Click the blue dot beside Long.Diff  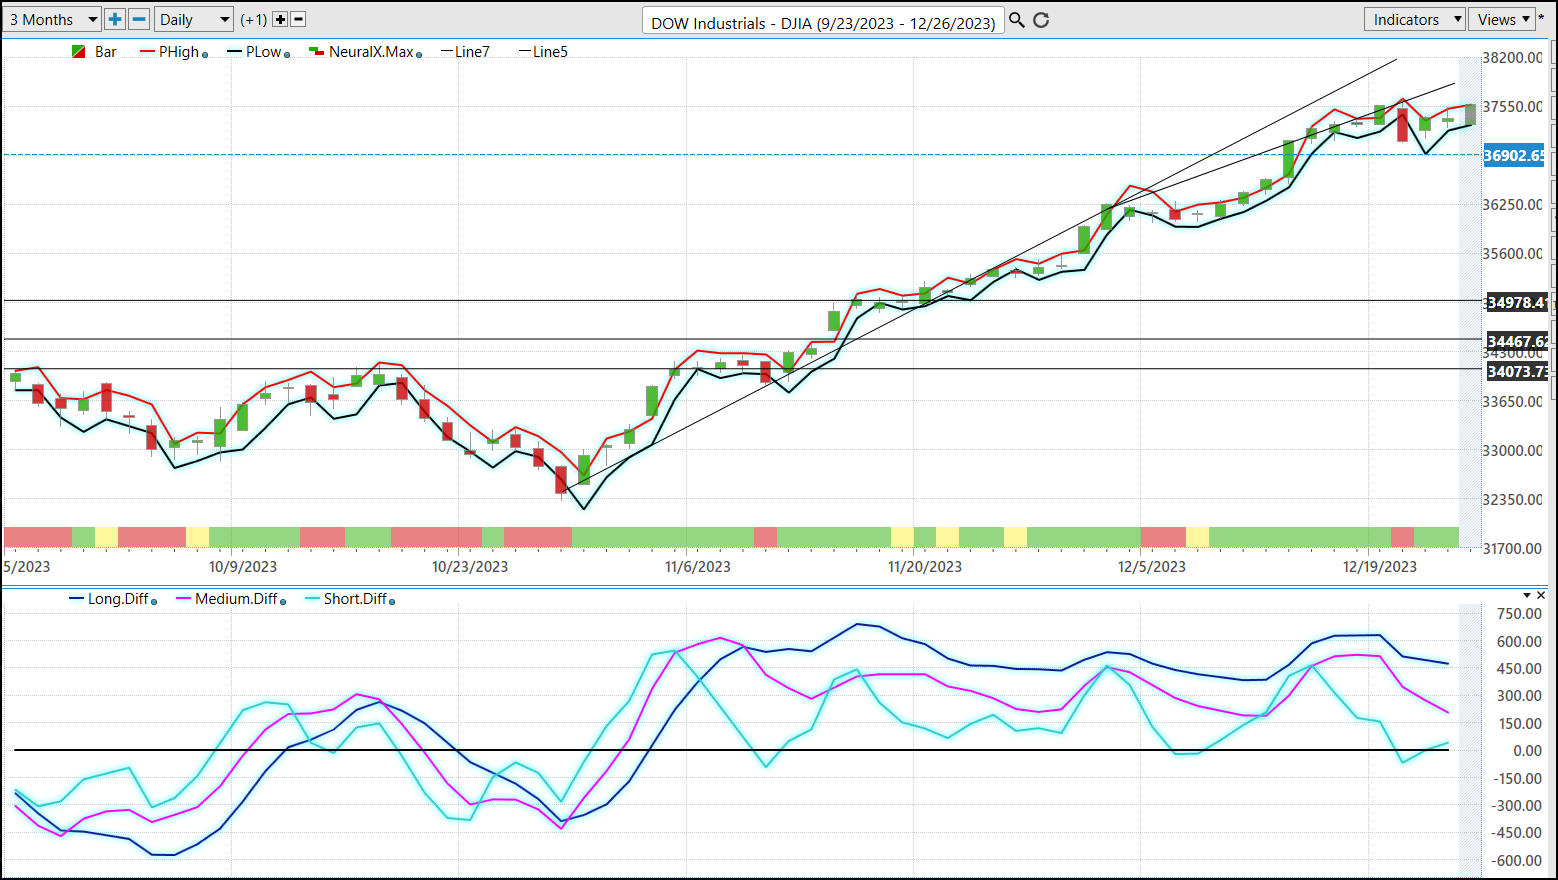(x=154, y=602)
